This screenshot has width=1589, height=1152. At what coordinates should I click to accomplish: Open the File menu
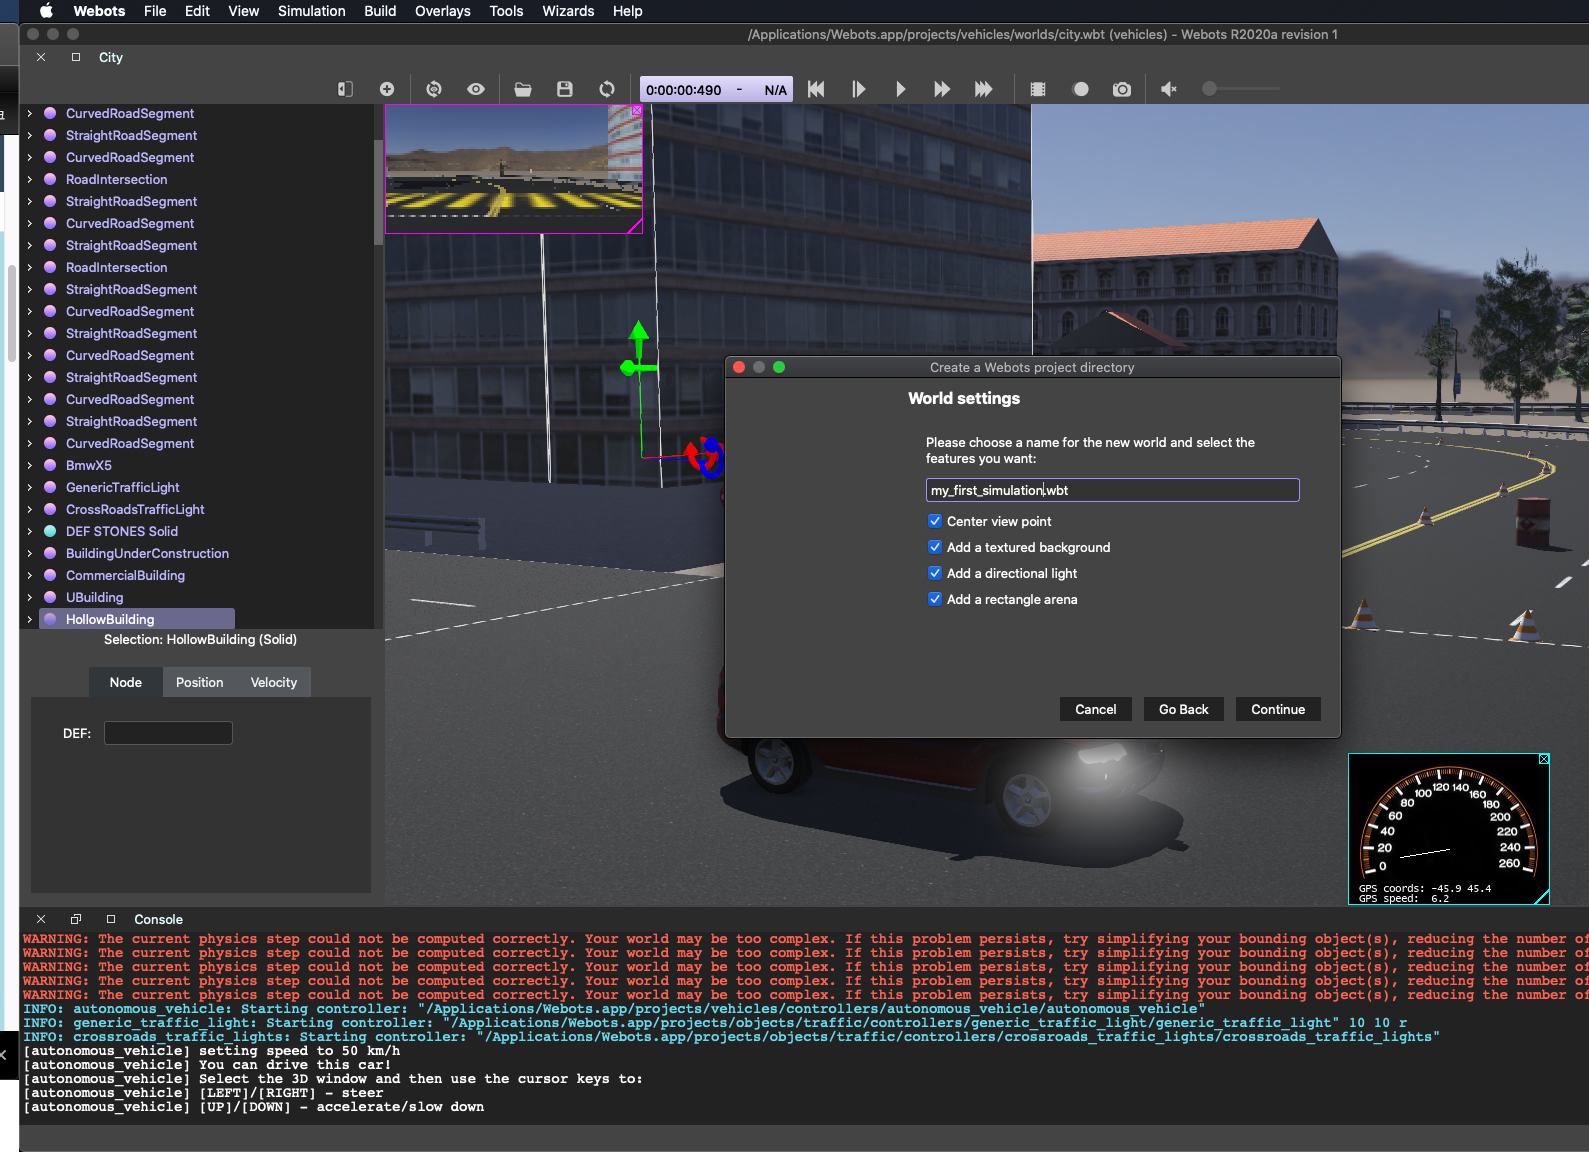pyautogui.click(x=155, y=11)
